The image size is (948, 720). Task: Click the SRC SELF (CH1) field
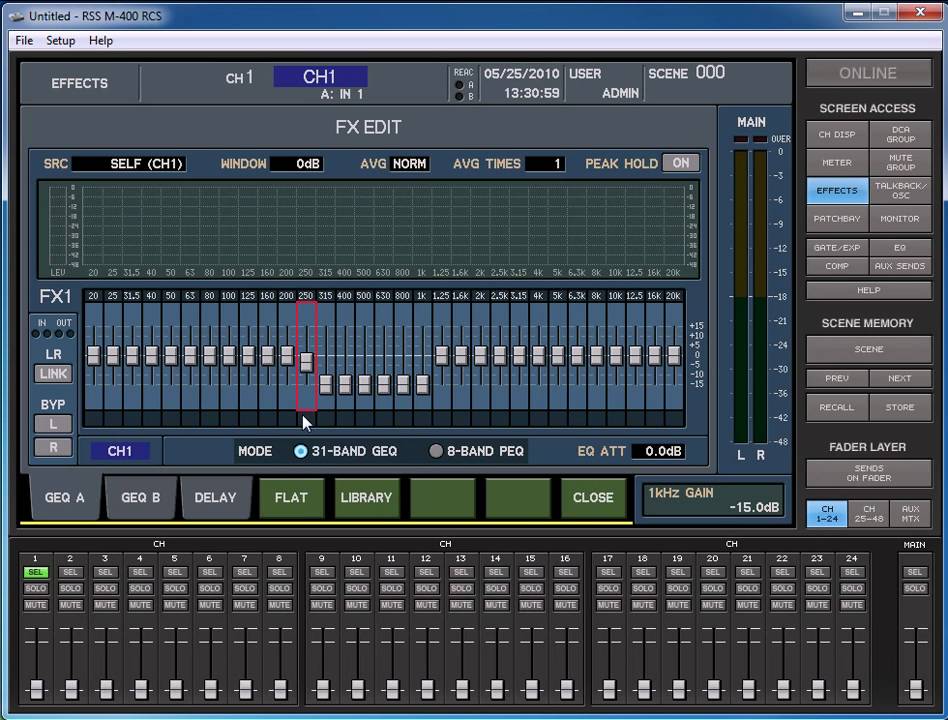(129, 164)
